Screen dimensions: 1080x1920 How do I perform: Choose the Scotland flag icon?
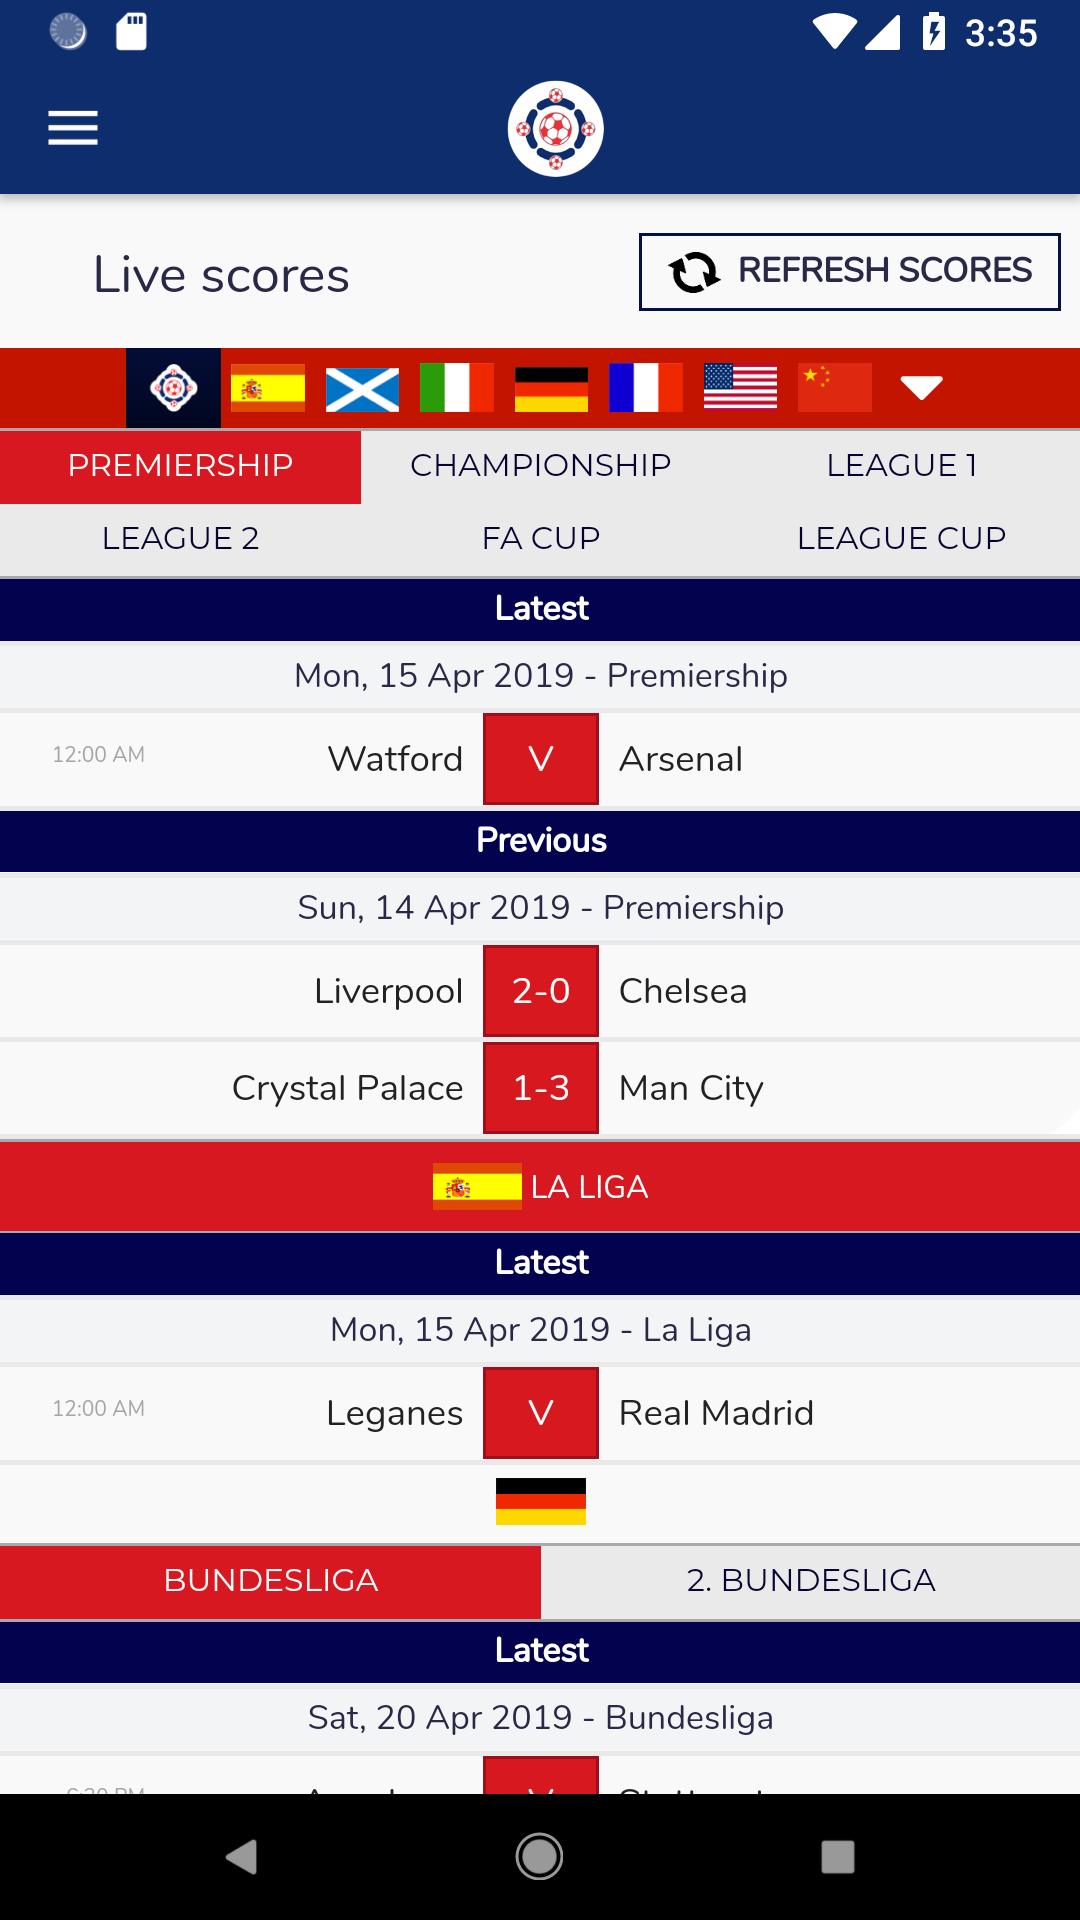tap(362, 388)
